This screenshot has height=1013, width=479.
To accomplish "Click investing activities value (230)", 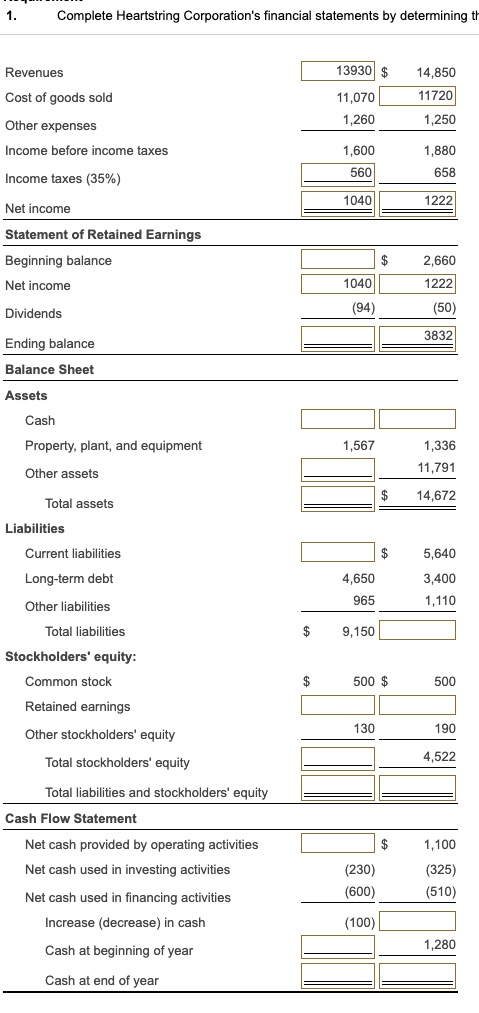I will [361, 870].
